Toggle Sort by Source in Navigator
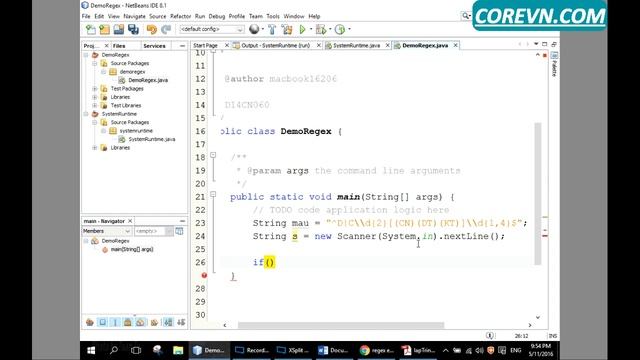This screenshot has width=640, height=360. (181, 322)
